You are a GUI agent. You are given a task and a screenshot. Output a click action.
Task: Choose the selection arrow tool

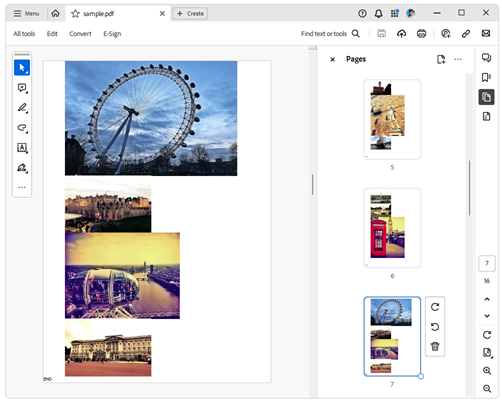click(x=22, y=68)
